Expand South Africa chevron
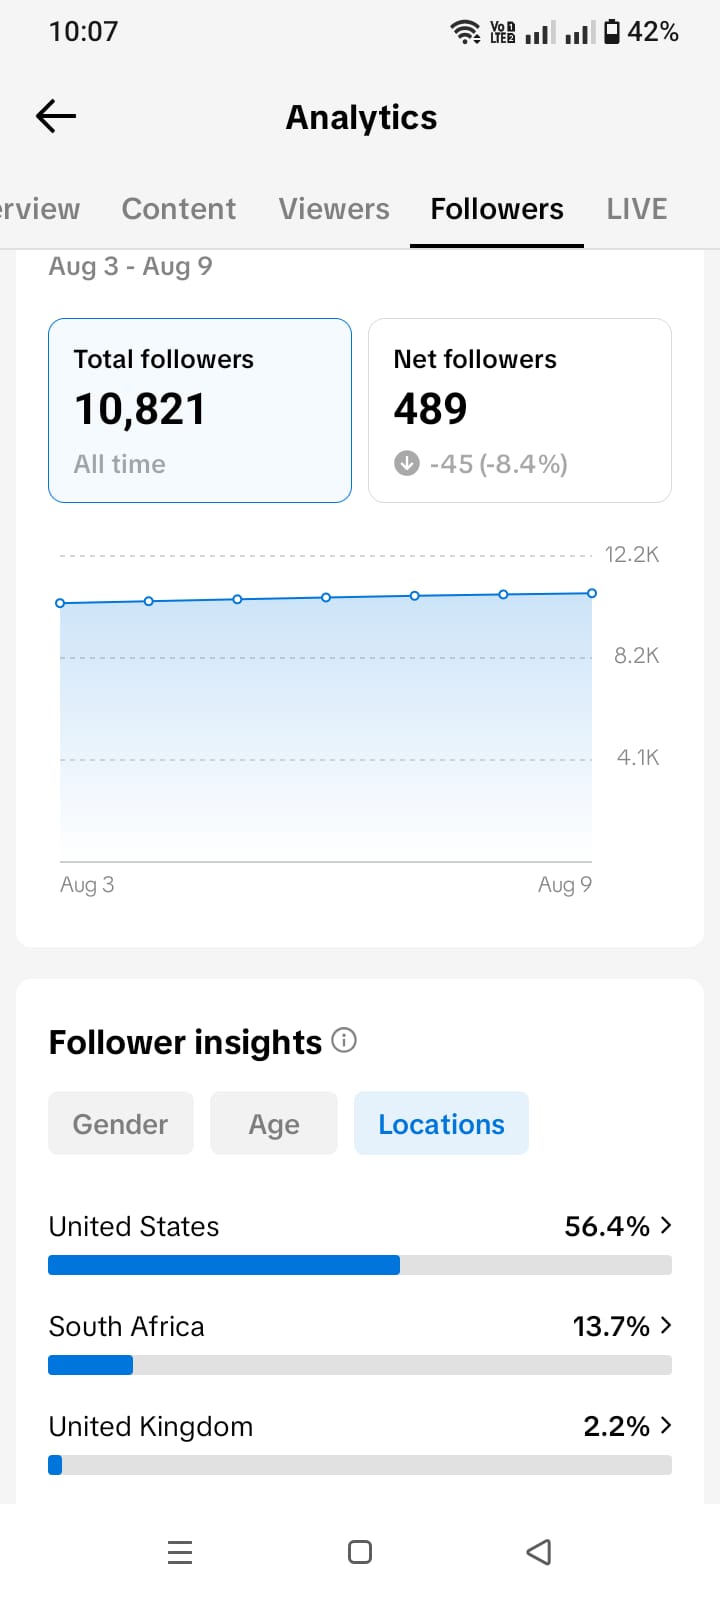 [666, 1325]
